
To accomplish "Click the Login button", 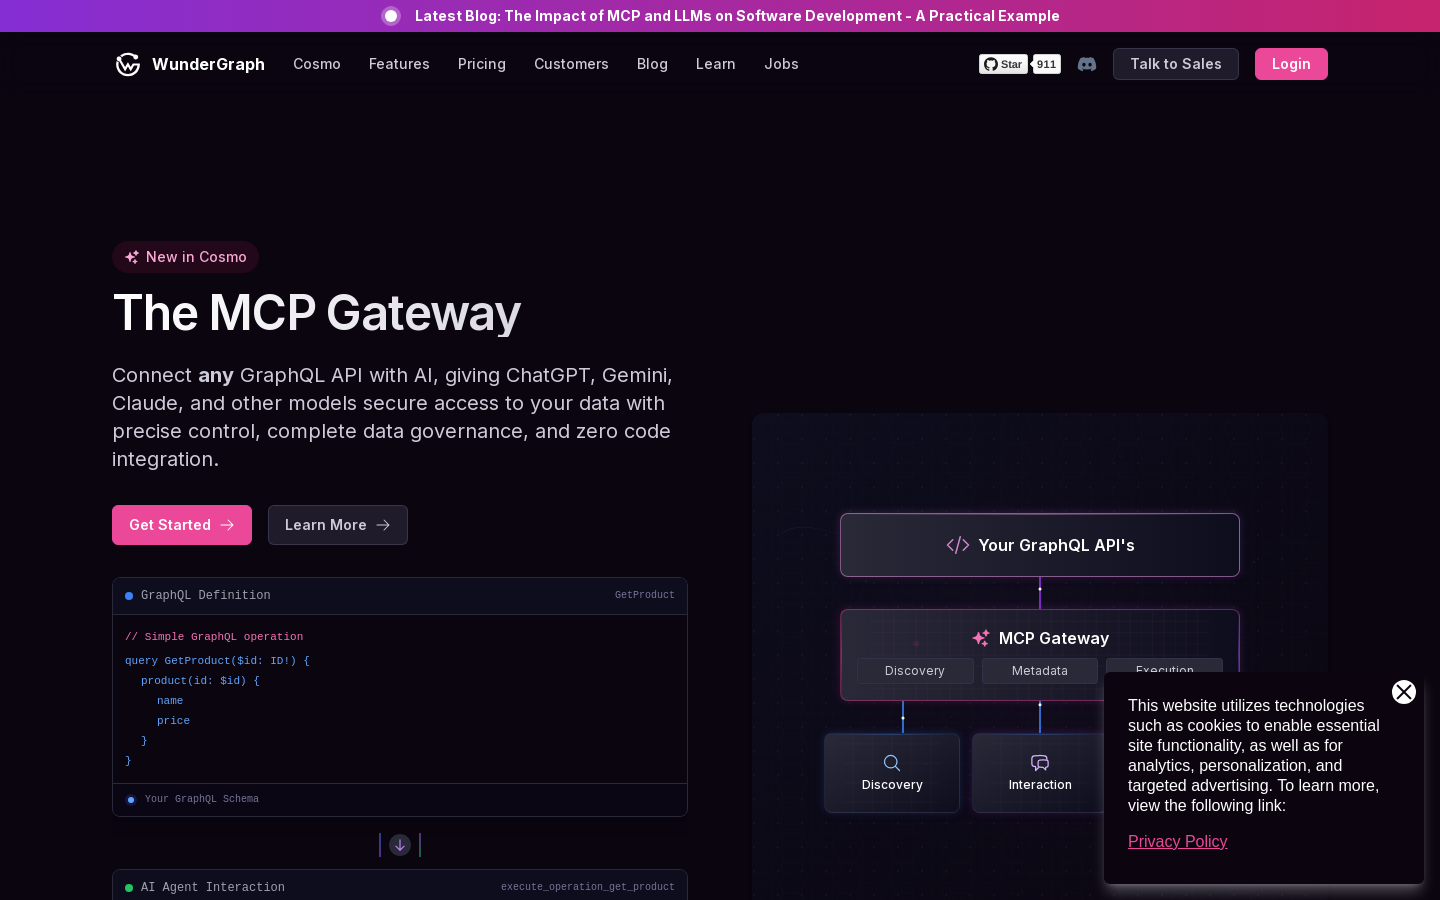I will (x=1291, y=64).
